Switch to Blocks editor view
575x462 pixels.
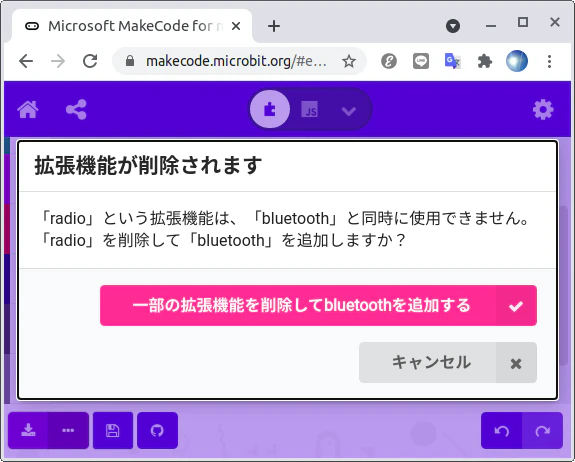(270, 109)
